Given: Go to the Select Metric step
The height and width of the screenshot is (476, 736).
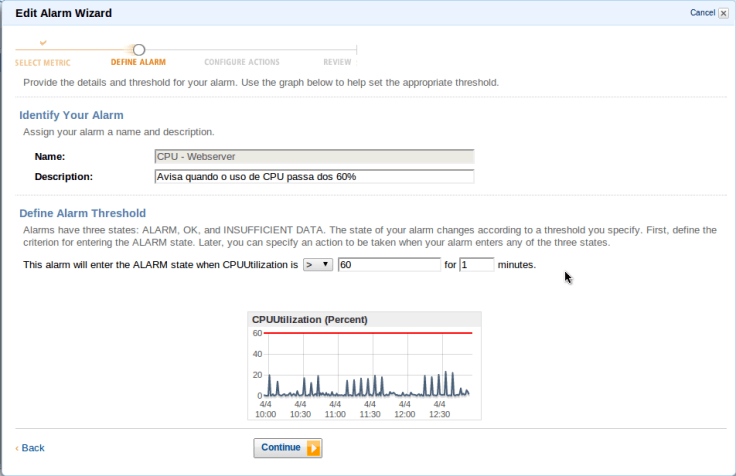Looking at the screenshot, I should [42, 62].
